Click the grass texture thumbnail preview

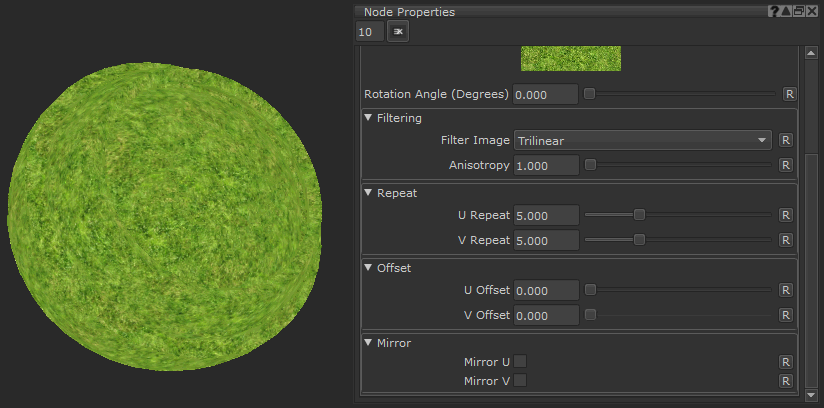(x=570, y=58)
